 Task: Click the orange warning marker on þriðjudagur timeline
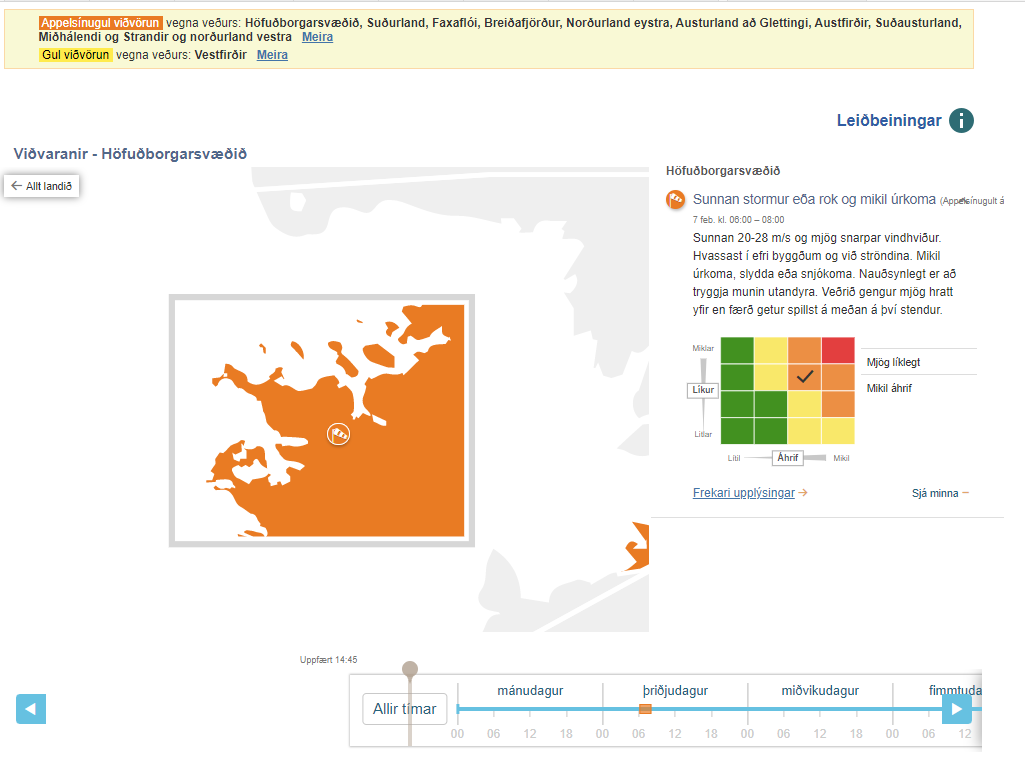tap(645, 709)
